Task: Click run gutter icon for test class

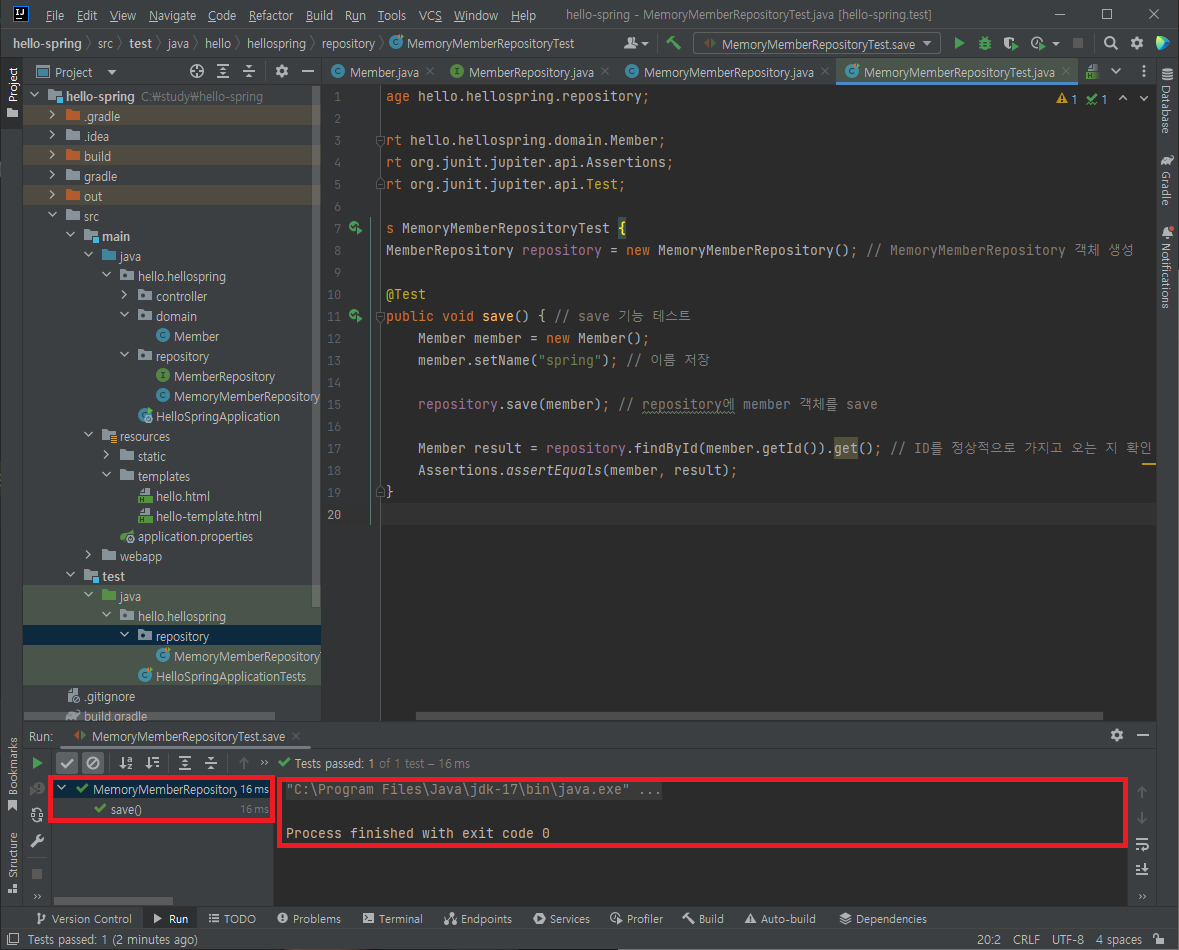Action: pyautogui.click(x=356, y=228)
